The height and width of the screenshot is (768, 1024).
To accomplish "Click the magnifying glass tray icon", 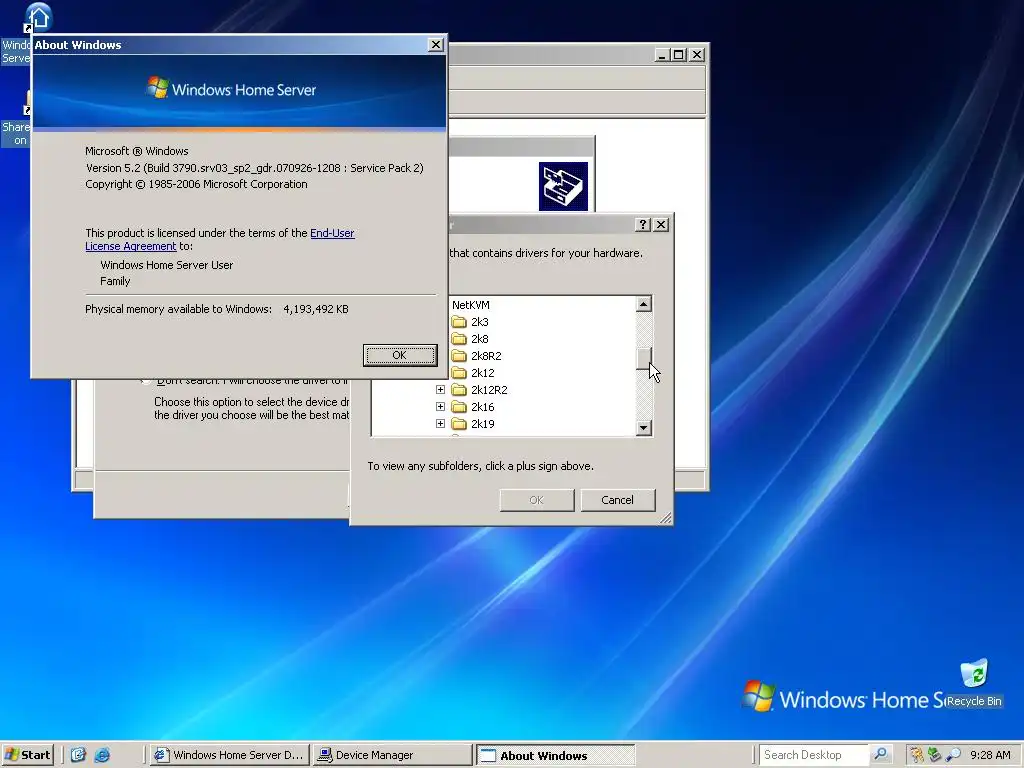I will tap(953, 755).
